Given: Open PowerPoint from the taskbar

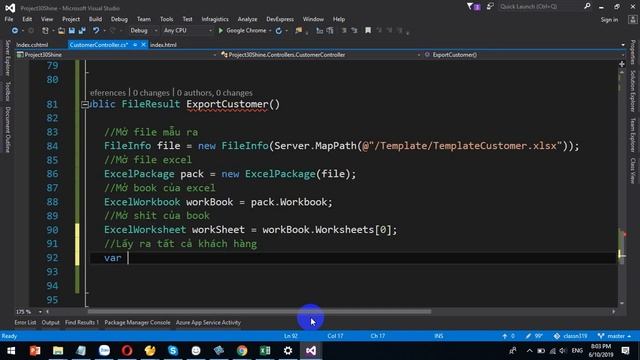Looking at the screenshot, I should (35, 351).
